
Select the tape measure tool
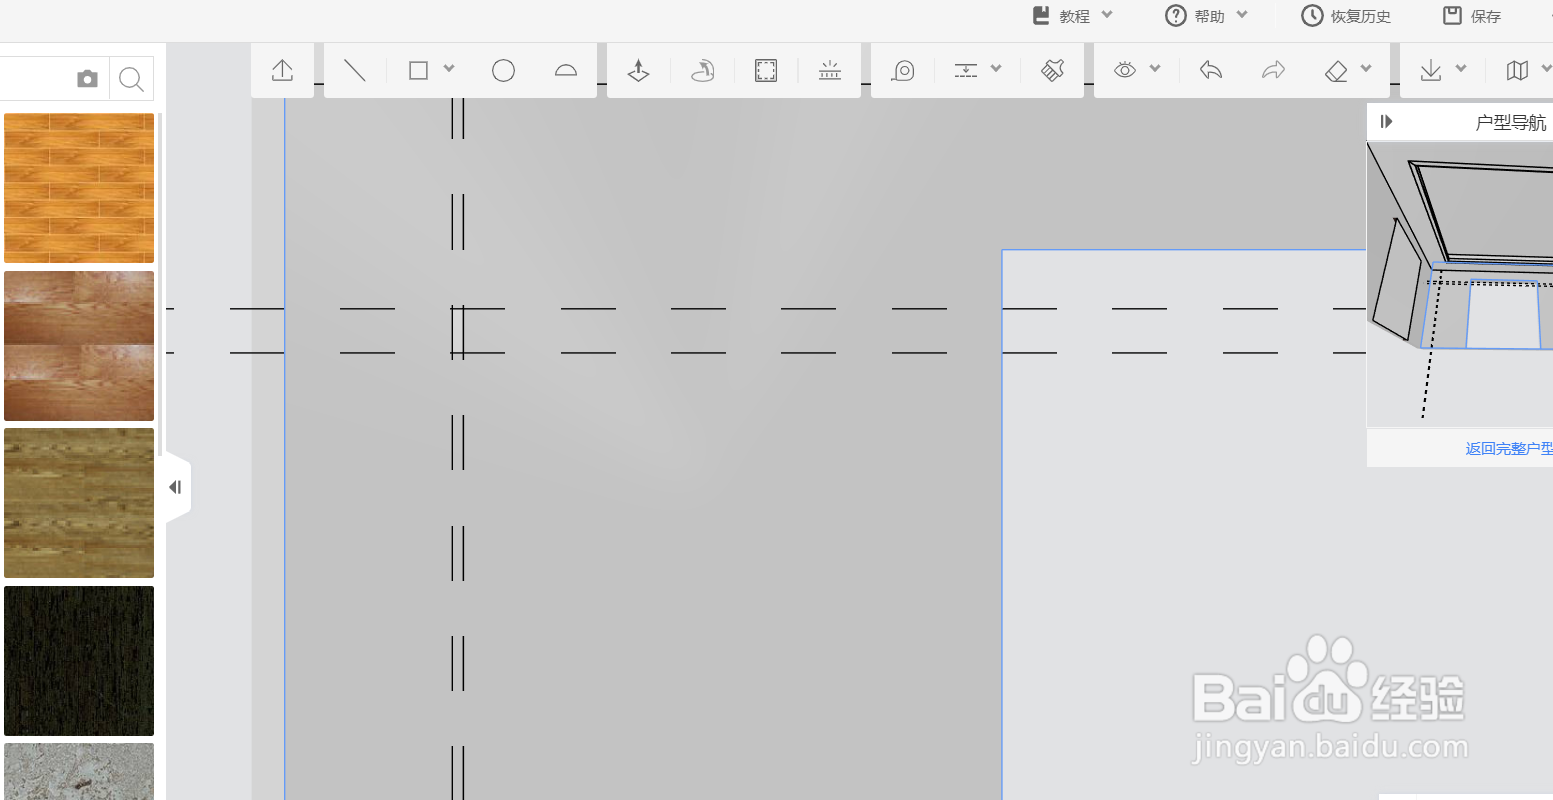click(x=903, y=70)
